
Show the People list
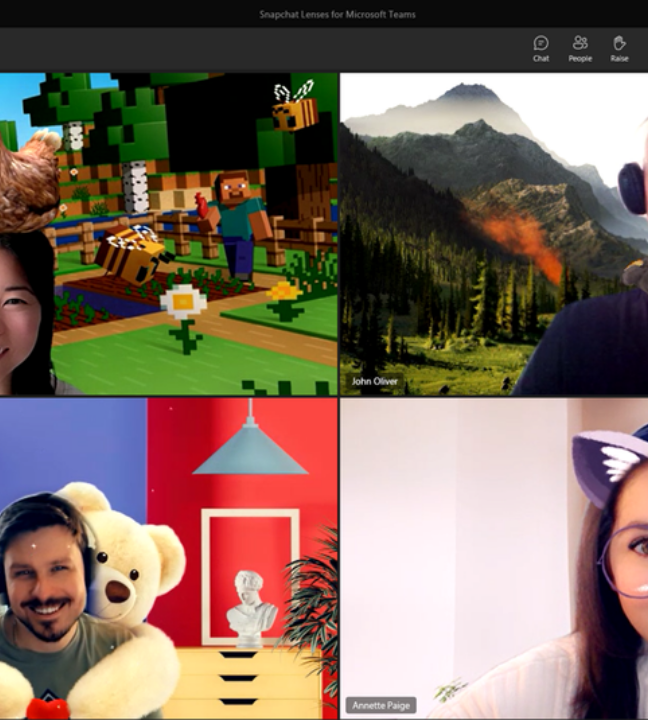[x=580, y=49]
